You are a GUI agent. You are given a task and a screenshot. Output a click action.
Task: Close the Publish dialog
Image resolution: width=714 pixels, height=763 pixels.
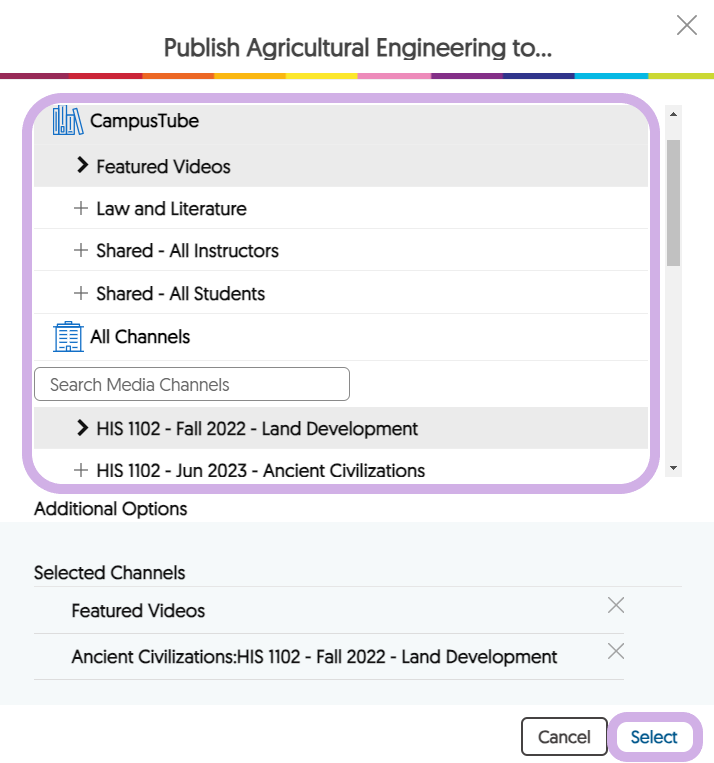click(x=687, y=26)
